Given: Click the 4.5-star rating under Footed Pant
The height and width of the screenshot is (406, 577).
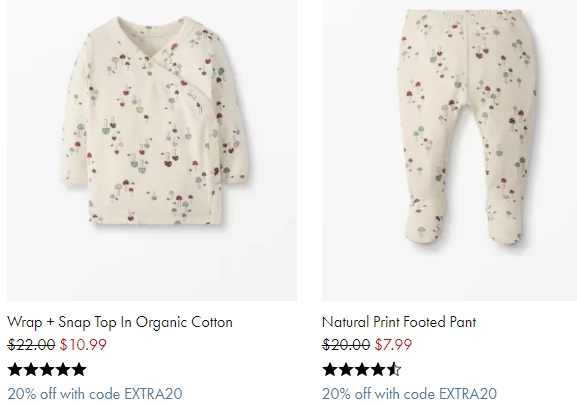Looking at the screenshot, I should coord(362,370).
